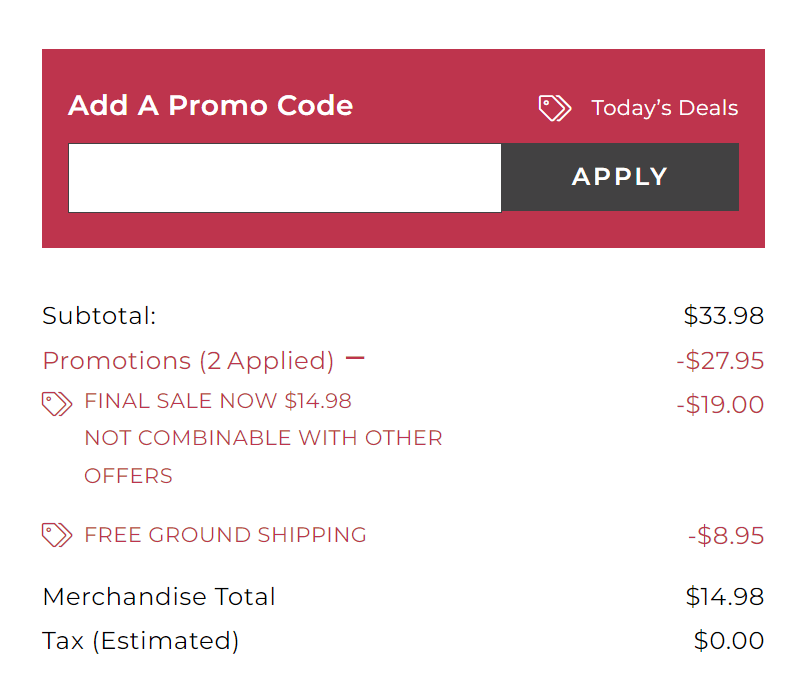
Task: Apply the promo code with APPLY button
Action: pyautogui.click(x=620, y=177)
